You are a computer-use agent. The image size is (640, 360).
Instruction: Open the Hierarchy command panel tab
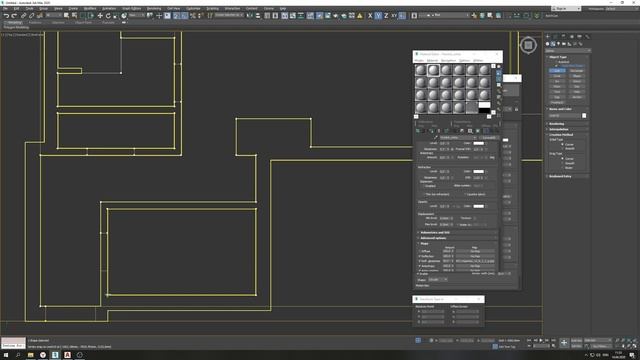tap(564, 37)
